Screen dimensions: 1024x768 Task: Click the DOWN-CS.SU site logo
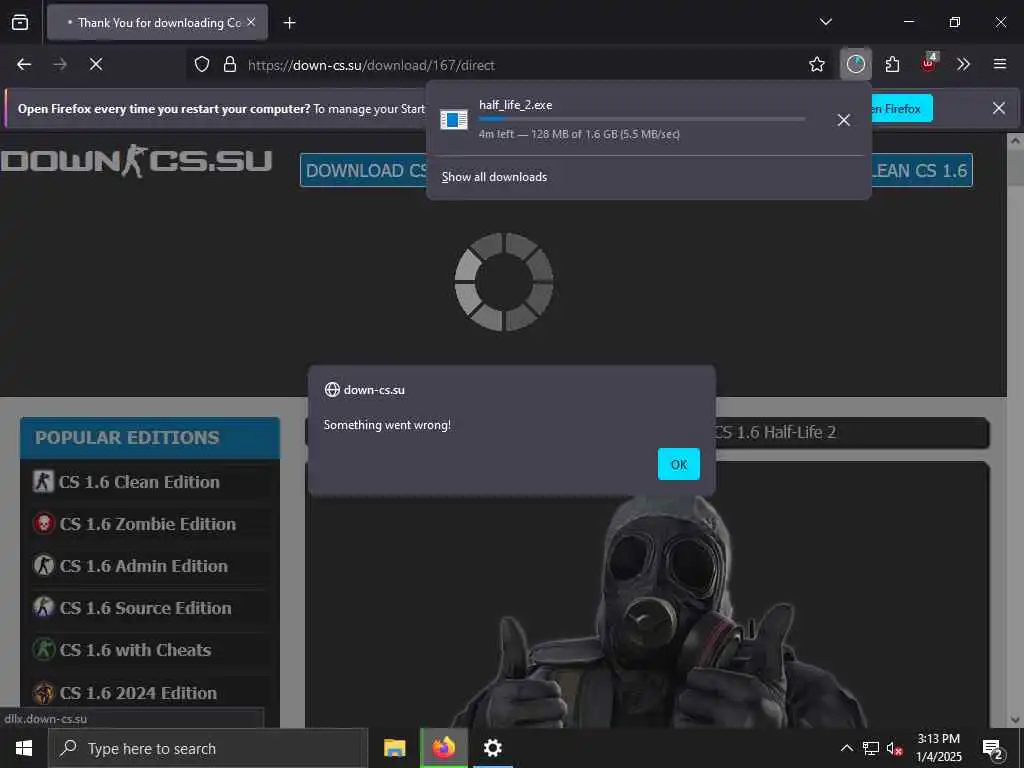[x=136, y=161]
